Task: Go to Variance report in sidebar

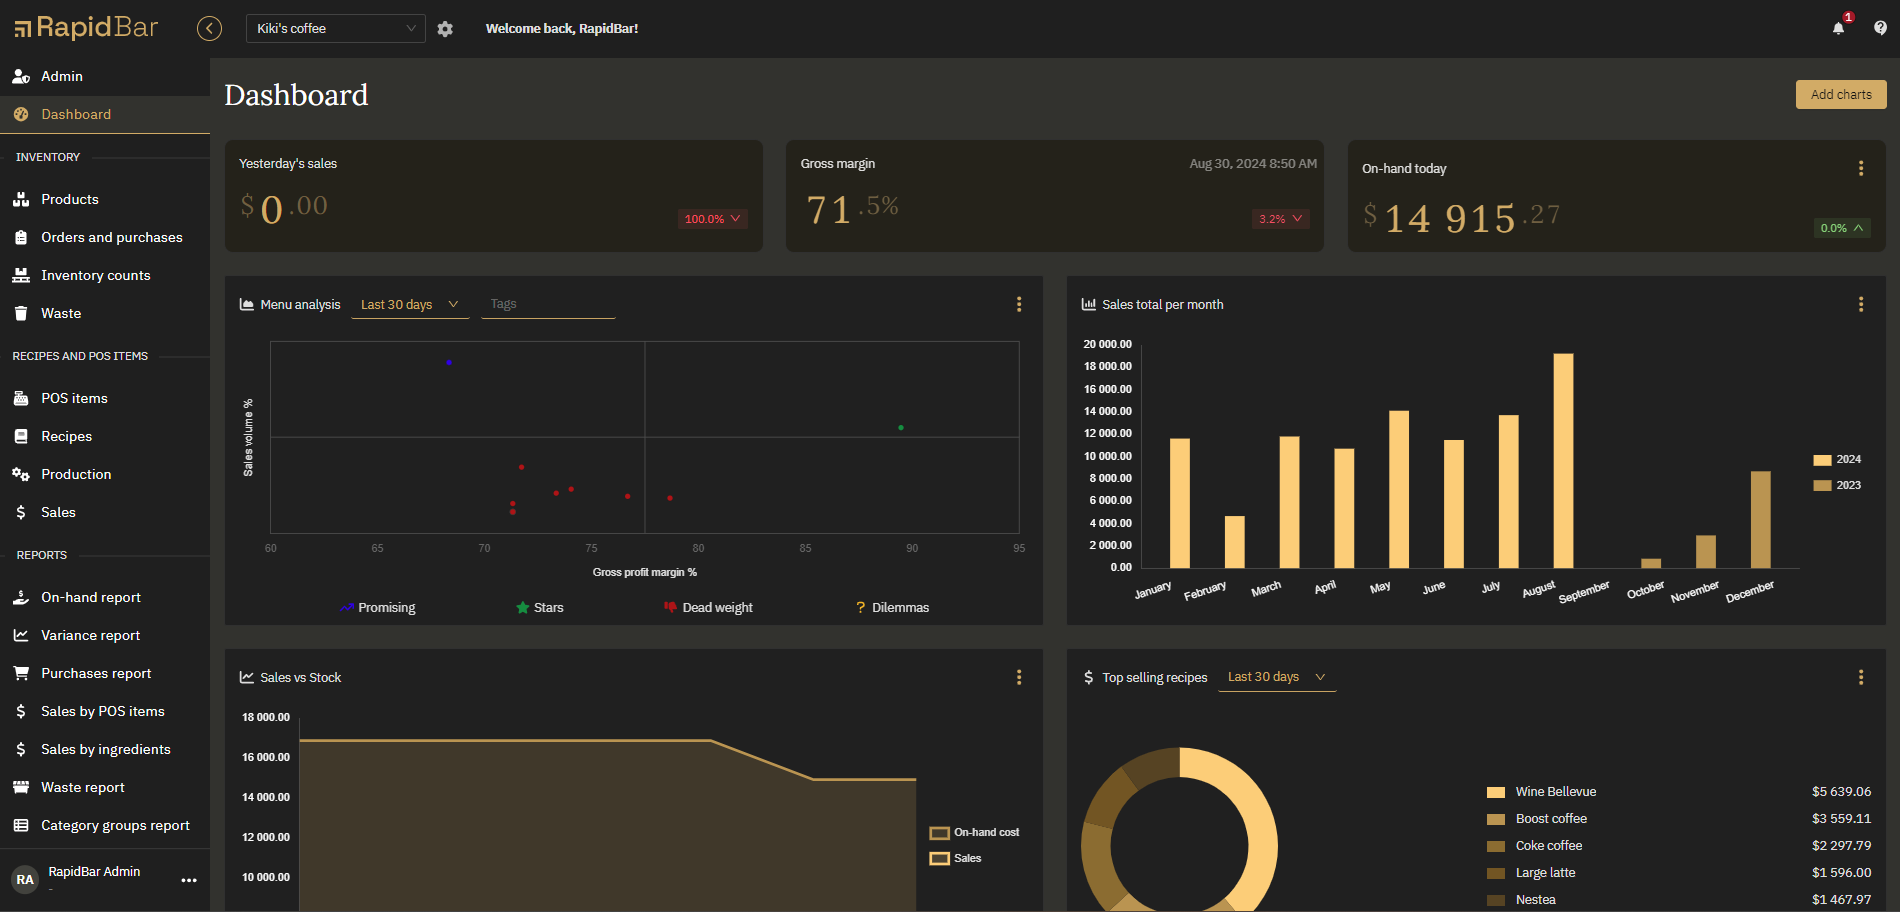Action: pyautogui.click(x=90, y=635)
